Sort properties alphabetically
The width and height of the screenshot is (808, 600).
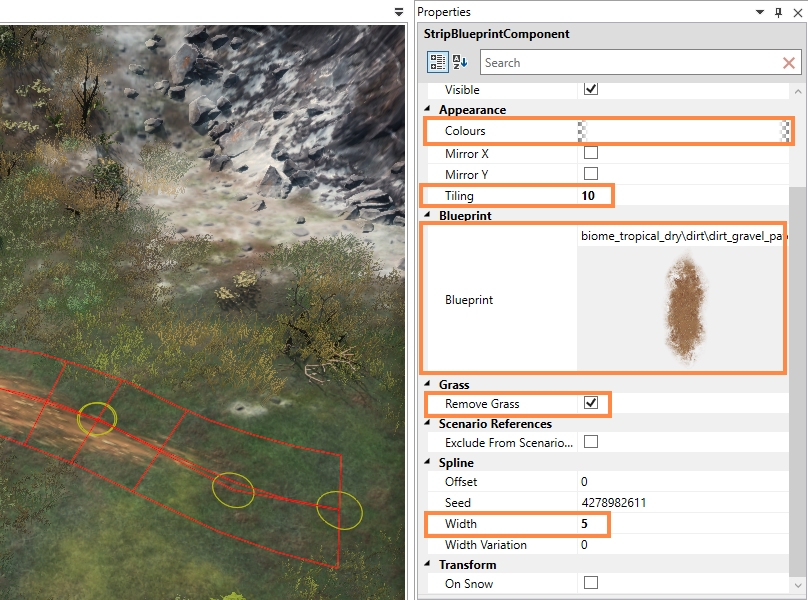click(x=460, y=62)
